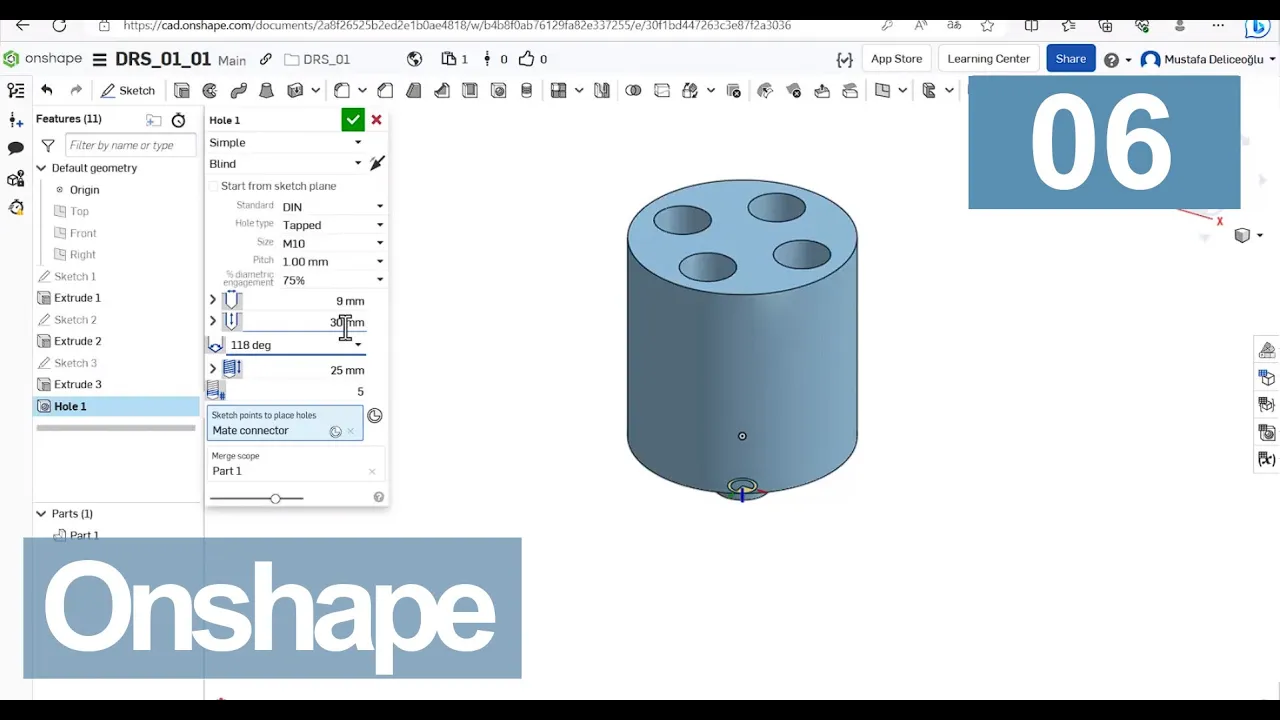Viewport: 1280px width, 720px height.
Task: Open the help menu dropdown arrow
Action: (x=1129, y=60)
